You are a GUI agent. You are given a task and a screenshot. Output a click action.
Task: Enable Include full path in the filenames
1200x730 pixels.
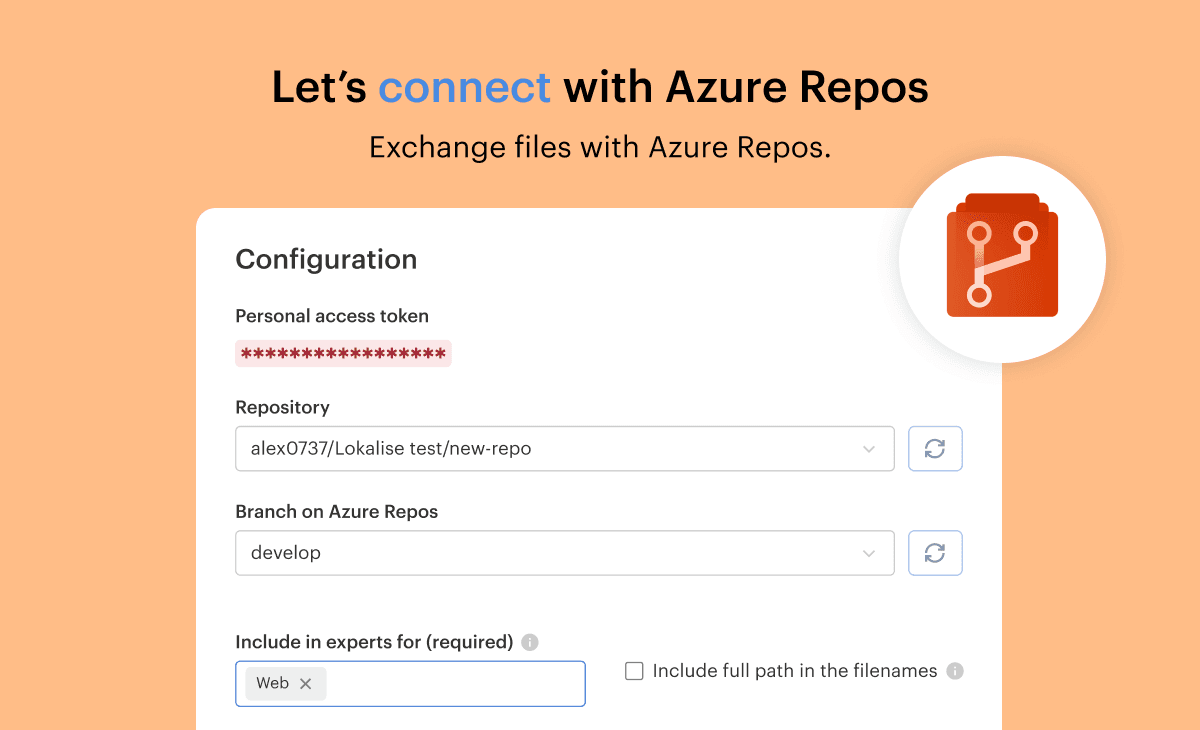point(634,671)
